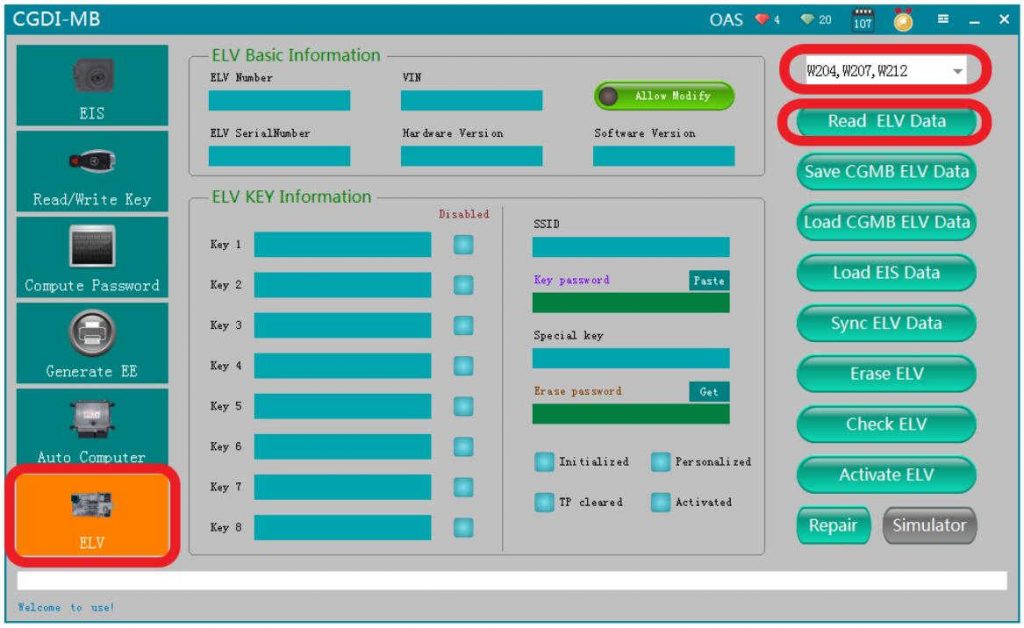Open the hamburger menu in title bar

click(x=943, y=19)
